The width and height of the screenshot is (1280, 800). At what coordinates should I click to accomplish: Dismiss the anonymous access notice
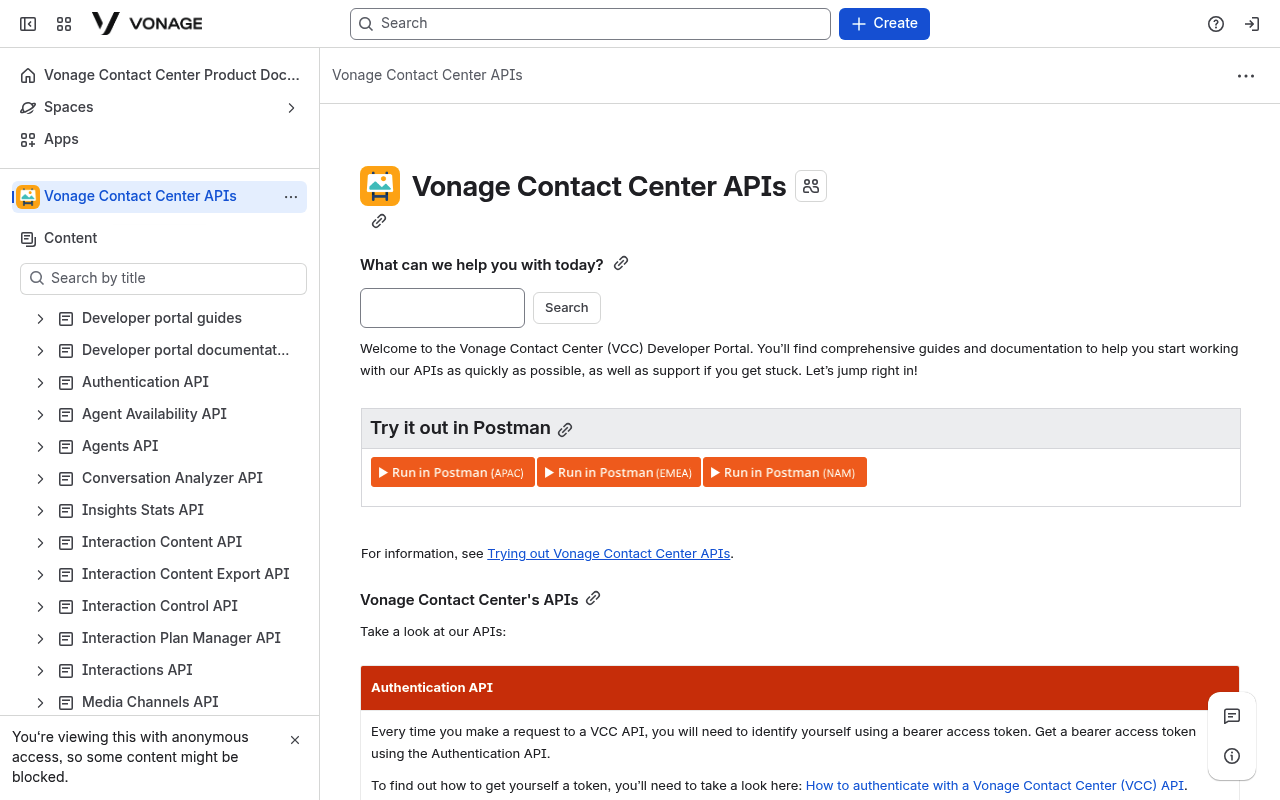tap(295, 740)
